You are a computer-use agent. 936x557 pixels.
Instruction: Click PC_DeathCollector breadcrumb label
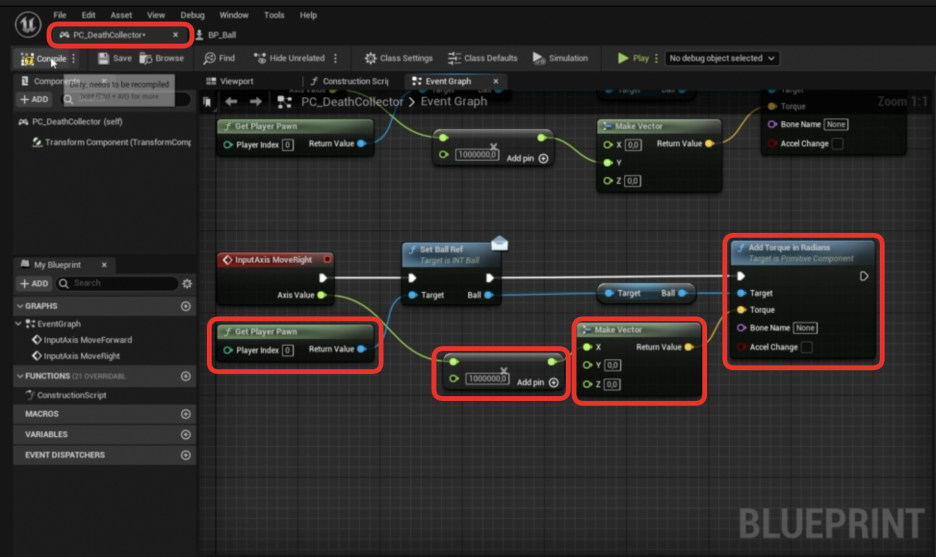point(352,102)
